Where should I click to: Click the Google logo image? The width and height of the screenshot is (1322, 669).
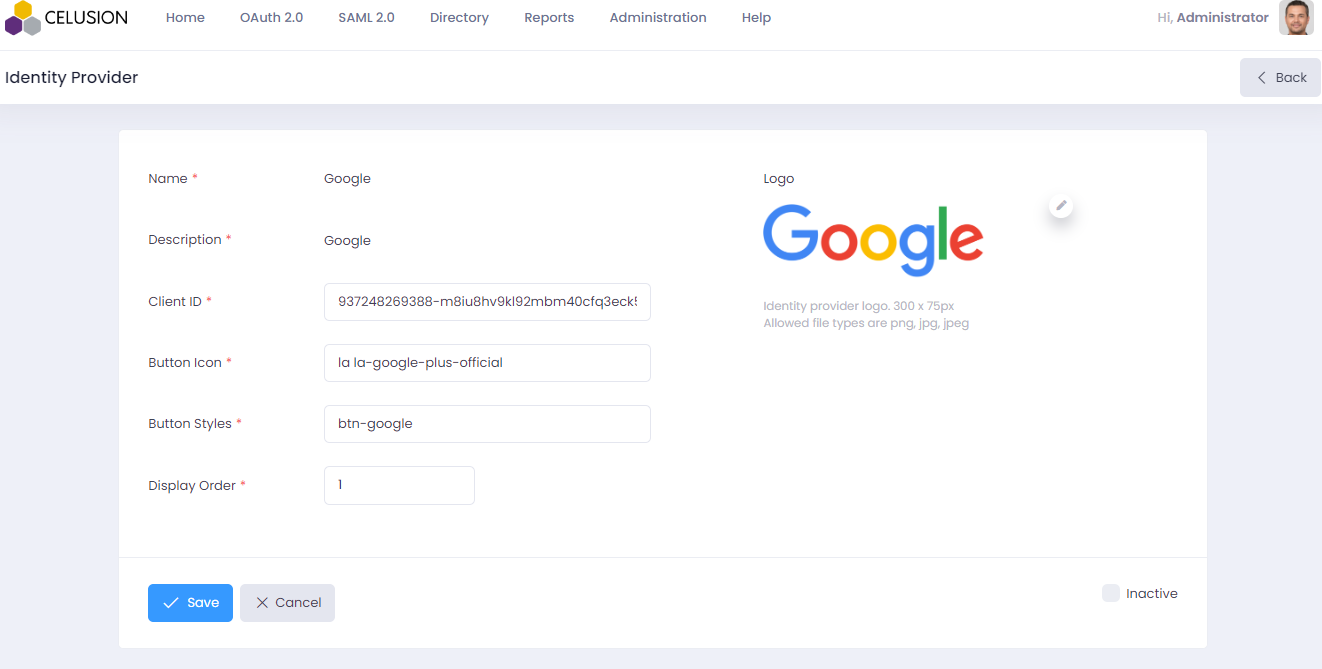coord(873,240)
